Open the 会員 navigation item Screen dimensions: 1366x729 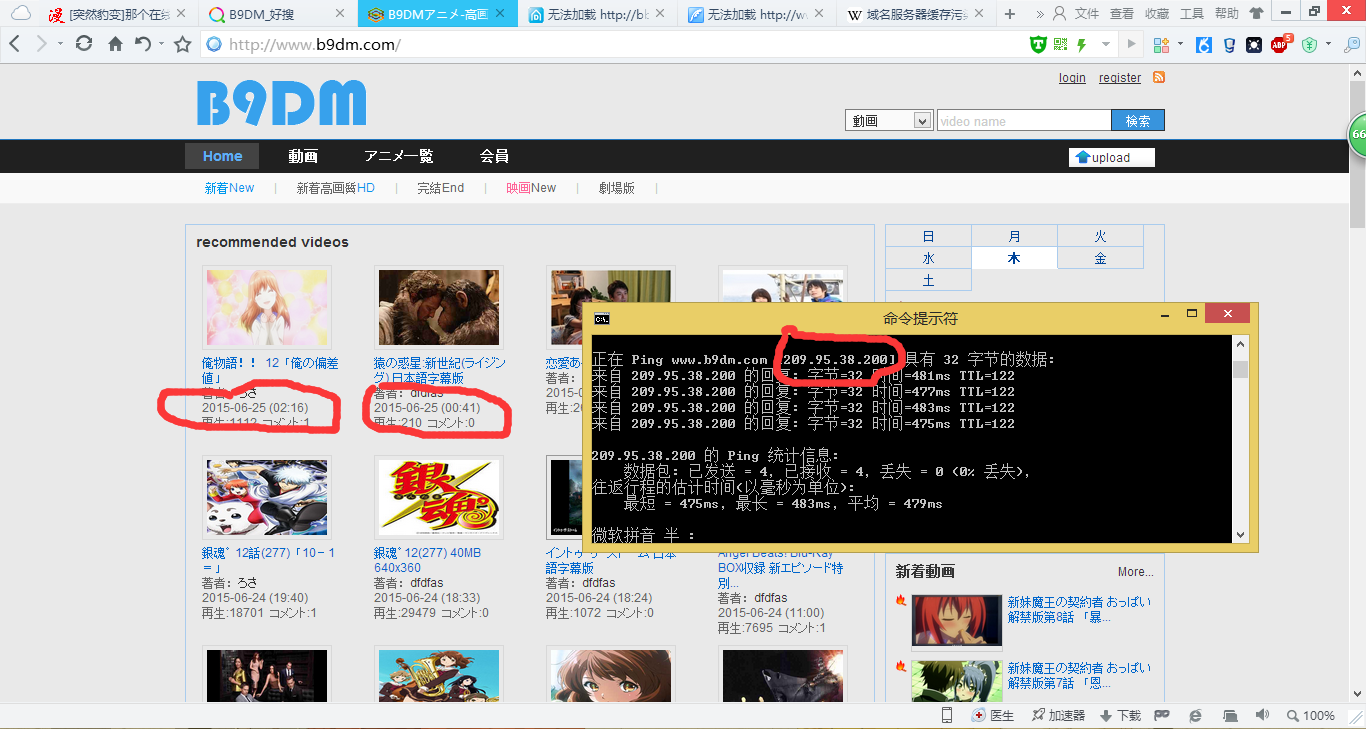tap(494, 156)
